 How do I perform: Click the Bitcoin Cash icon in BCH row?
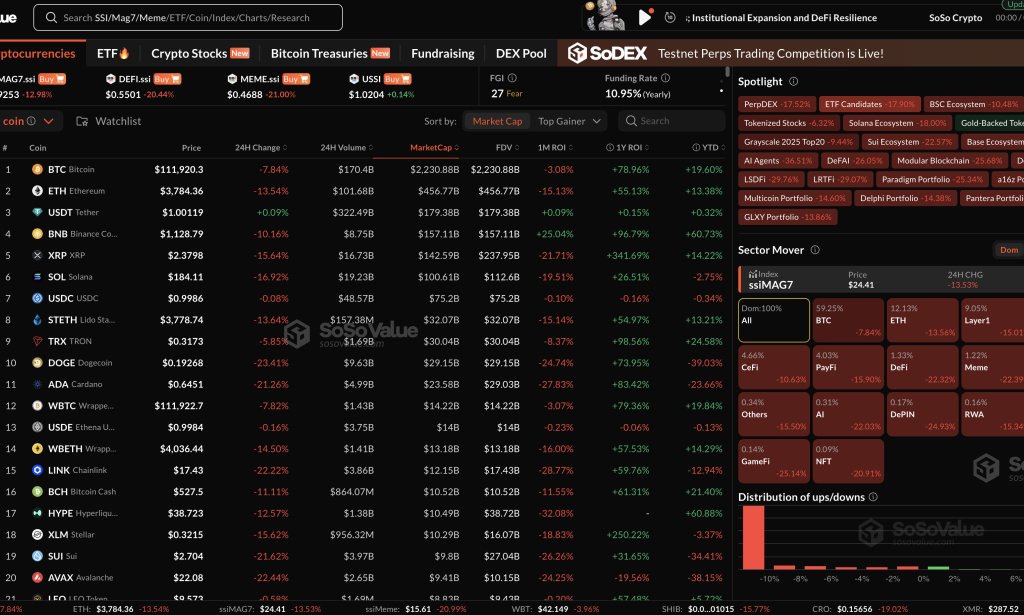point(37,492)
